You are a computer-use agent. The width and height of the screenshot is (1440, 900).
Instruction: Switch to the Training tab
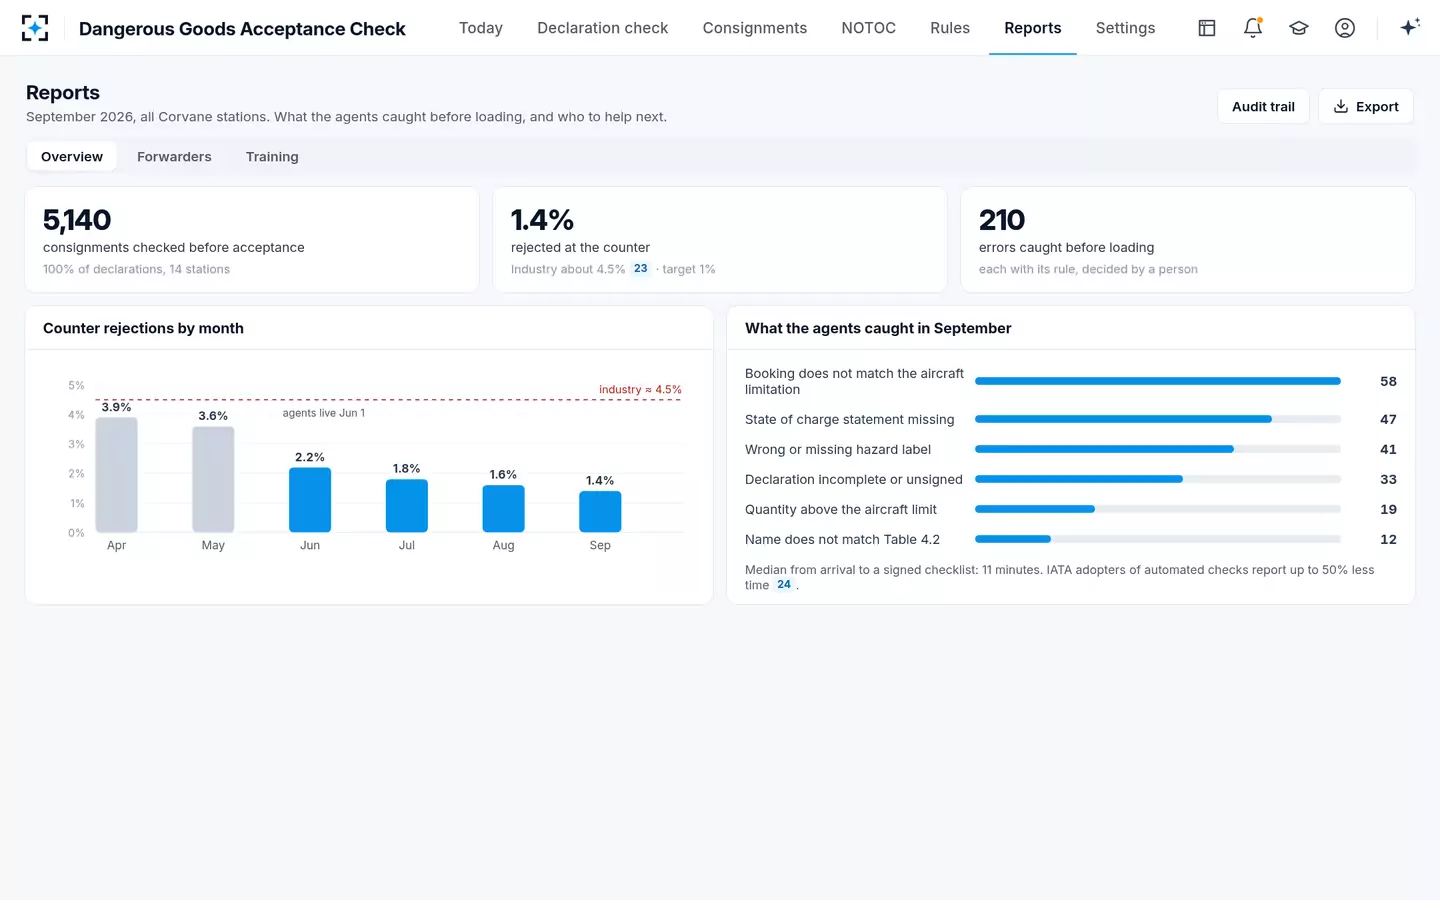click(272, 157)
